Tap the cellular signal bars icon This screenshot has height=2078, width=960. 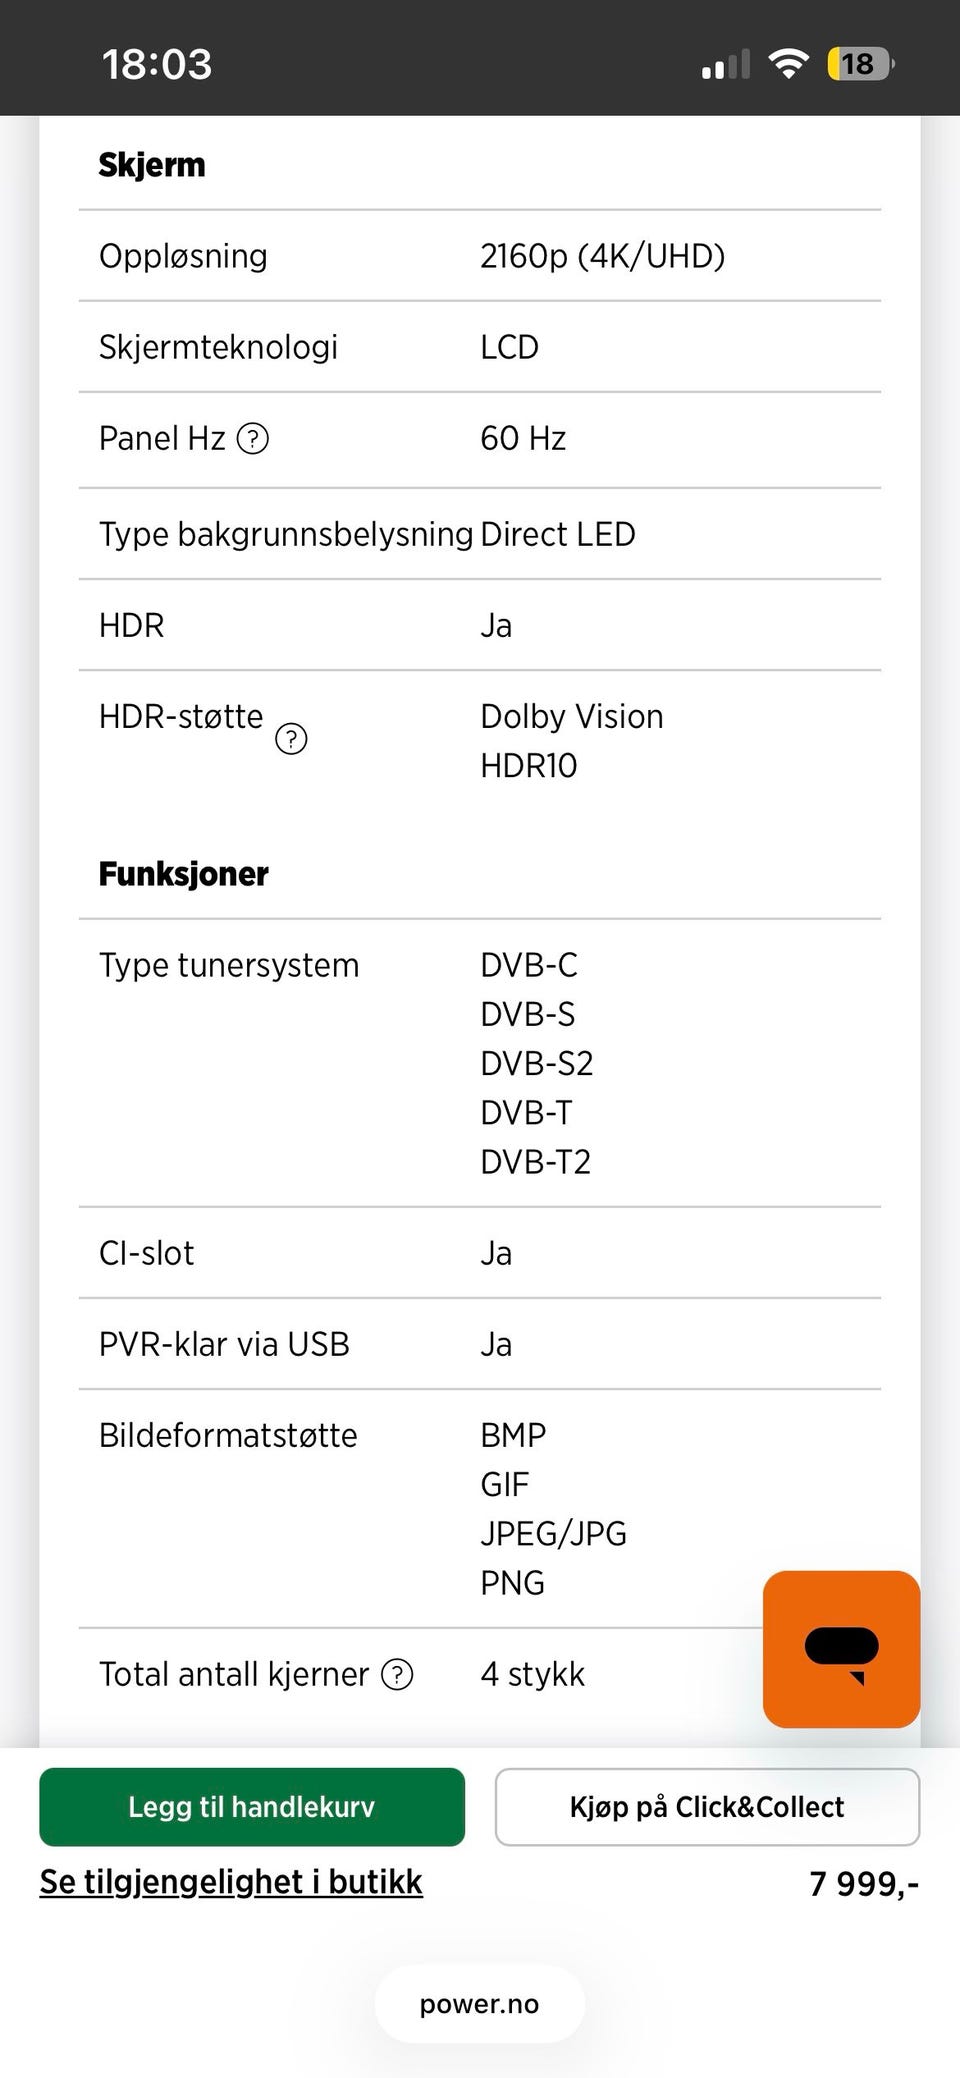coord(726,66)
